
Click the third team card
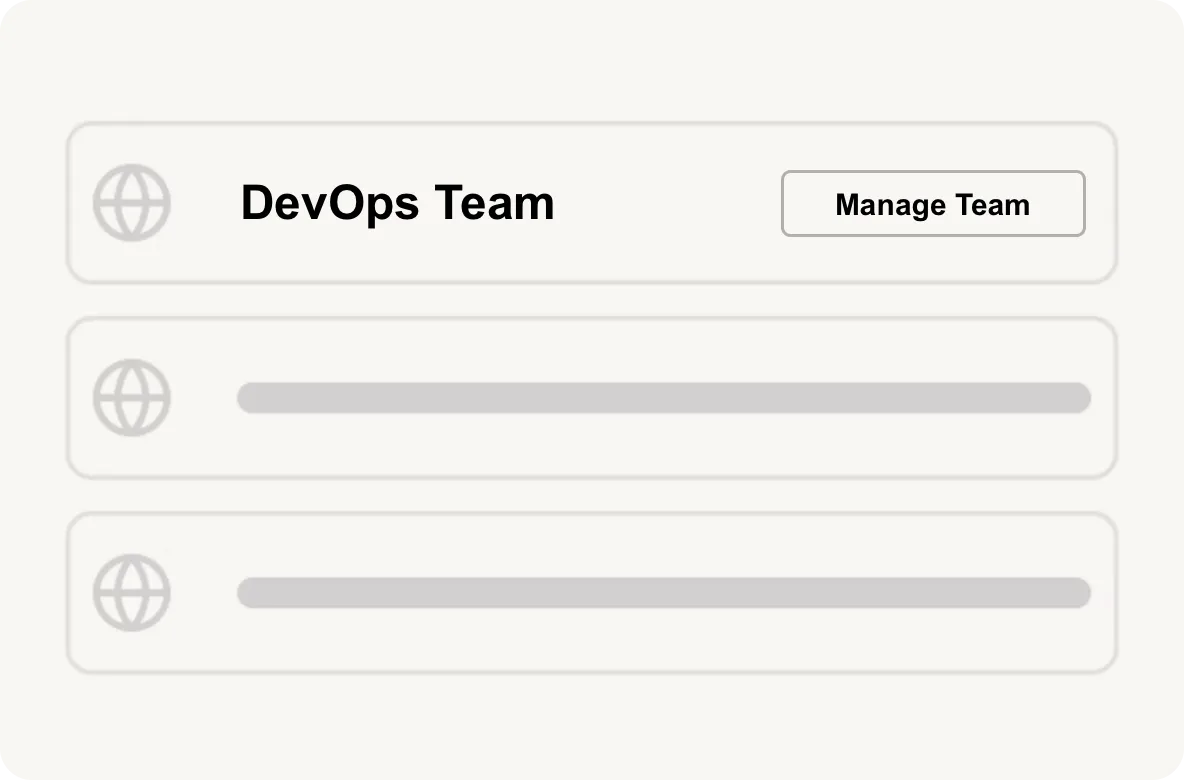coord(591,592)
